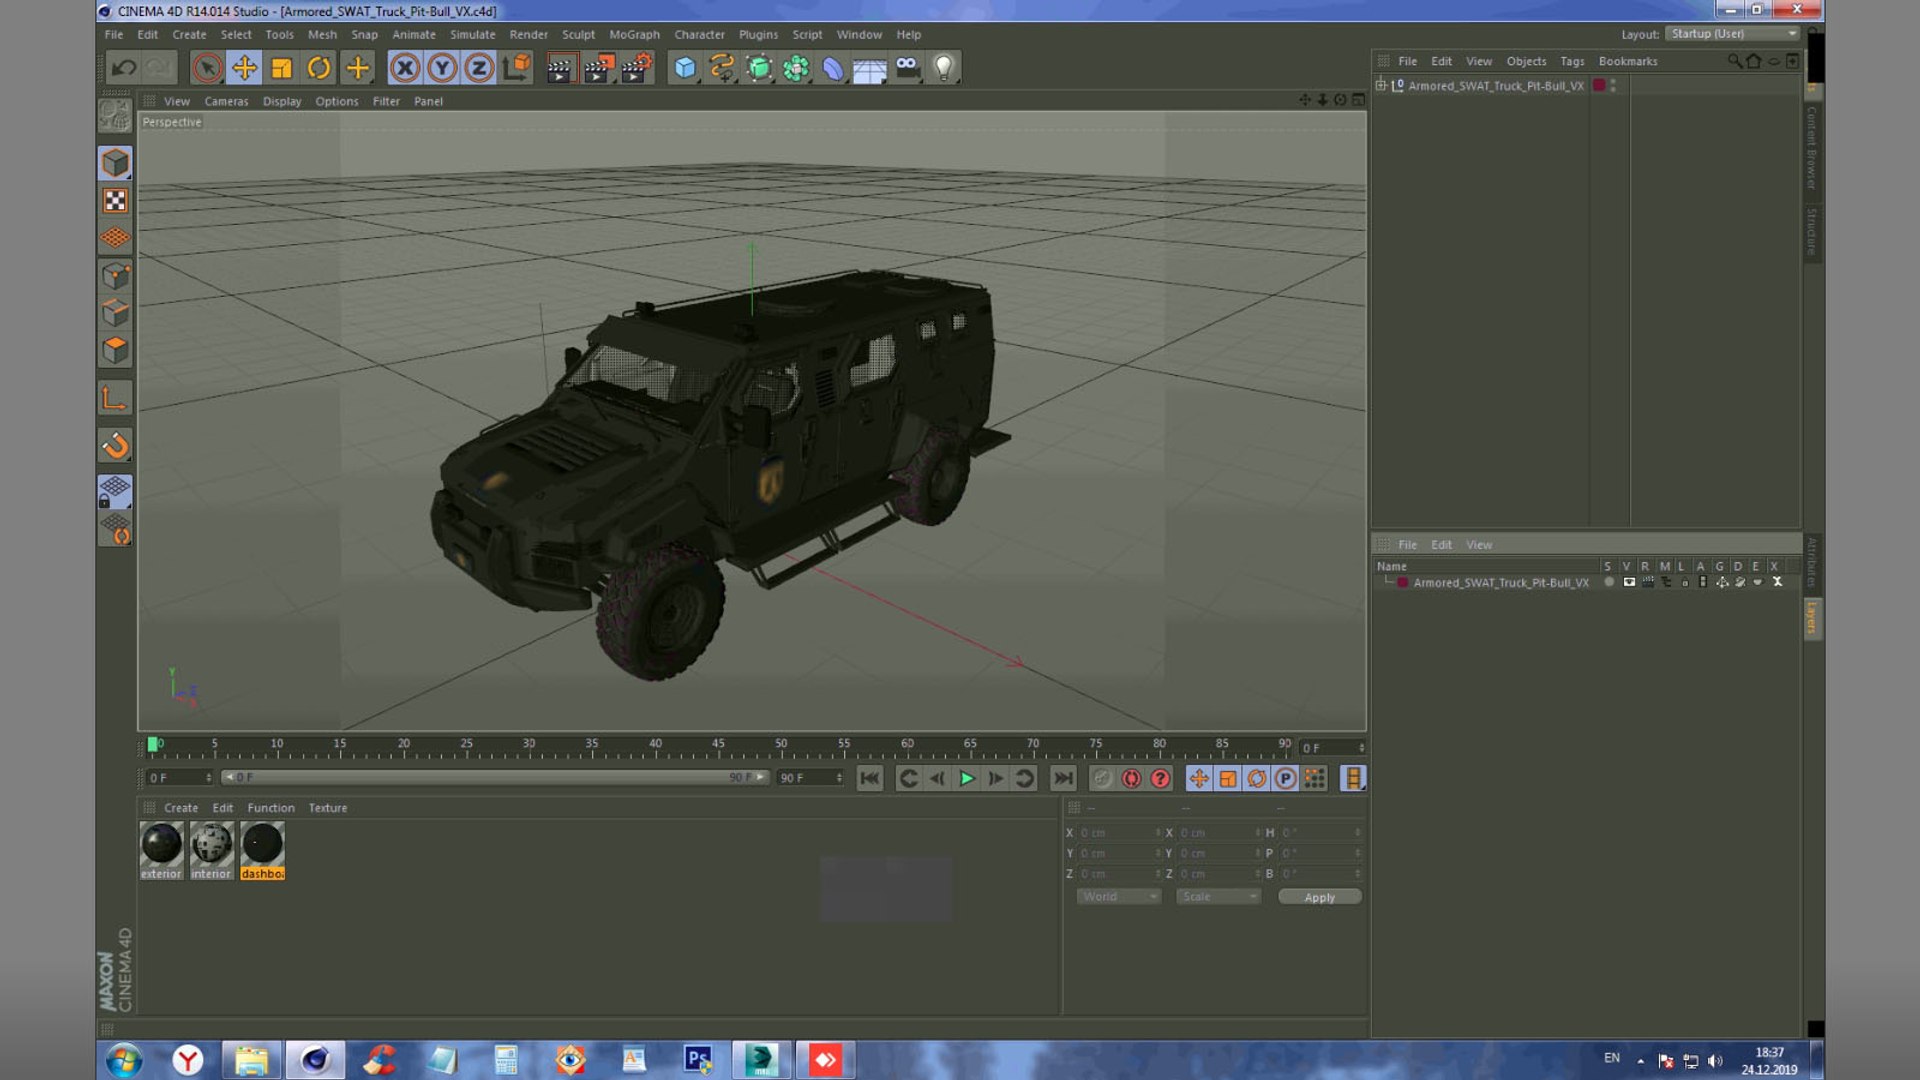
Task: Toggle parameter keyframe recording P icon
Action: [1286, 778]
